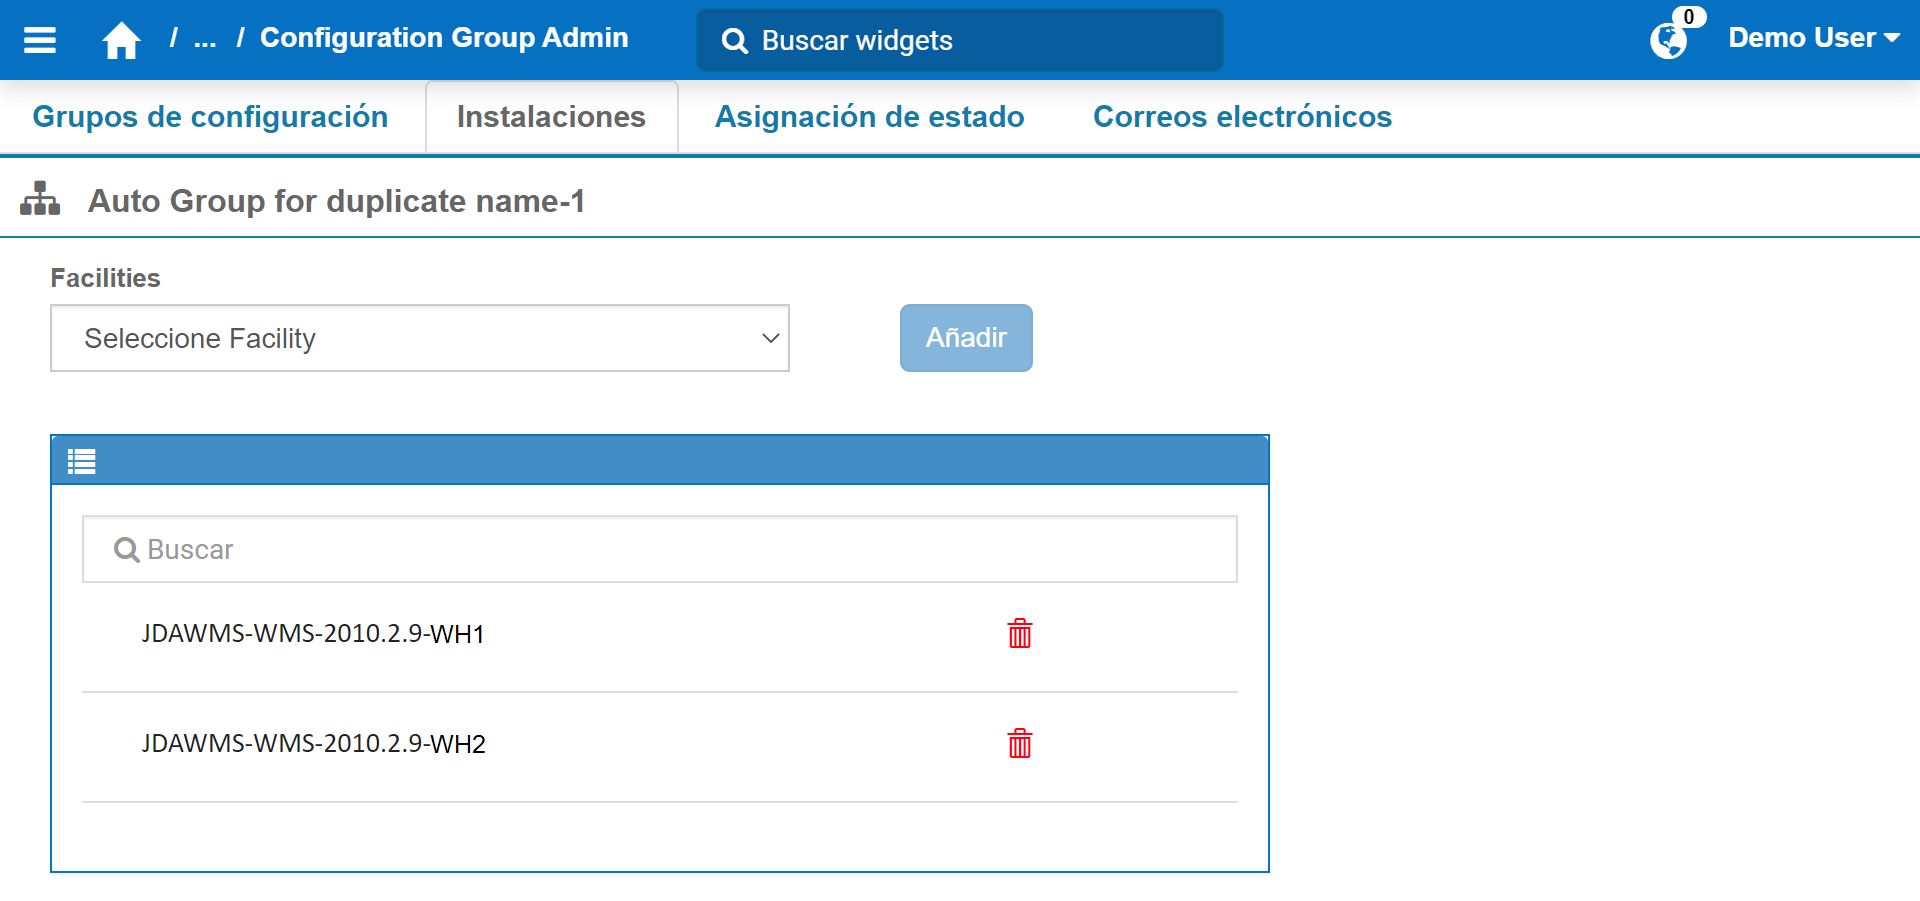The height and width of the screenshot is (901, 1920).
Task: Open the hamburger navigation menu
Action: (x=40, y=40)
